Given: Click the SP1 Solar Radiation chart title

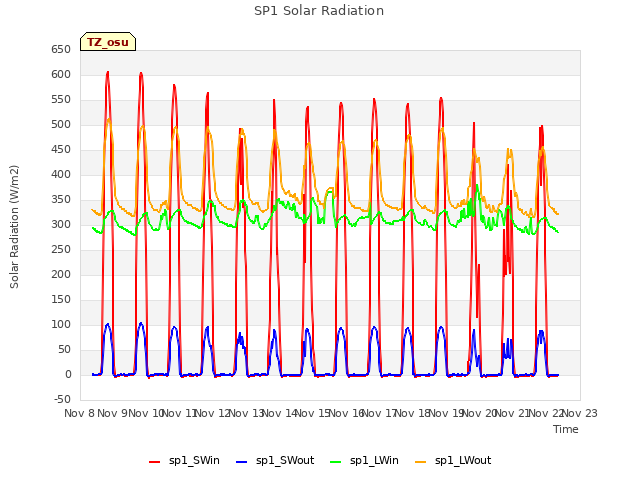Looking at the screenshot, I should point(319,11).
